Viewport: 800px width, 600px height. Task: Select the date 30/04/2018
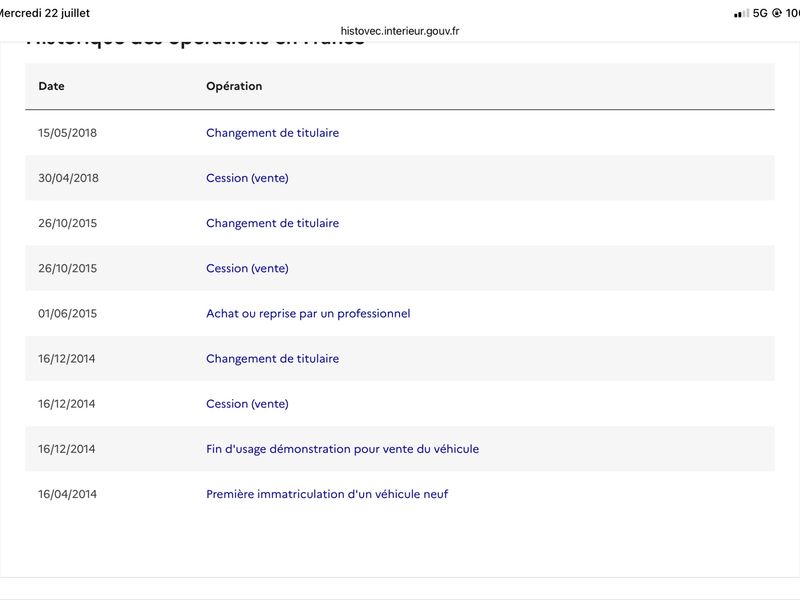point(68,178)
